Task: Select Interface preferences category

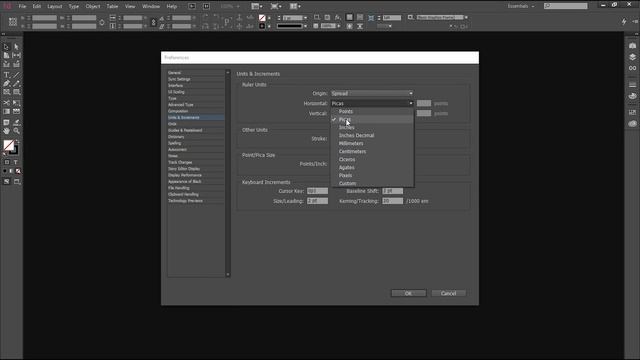Action: click(196, 86)
